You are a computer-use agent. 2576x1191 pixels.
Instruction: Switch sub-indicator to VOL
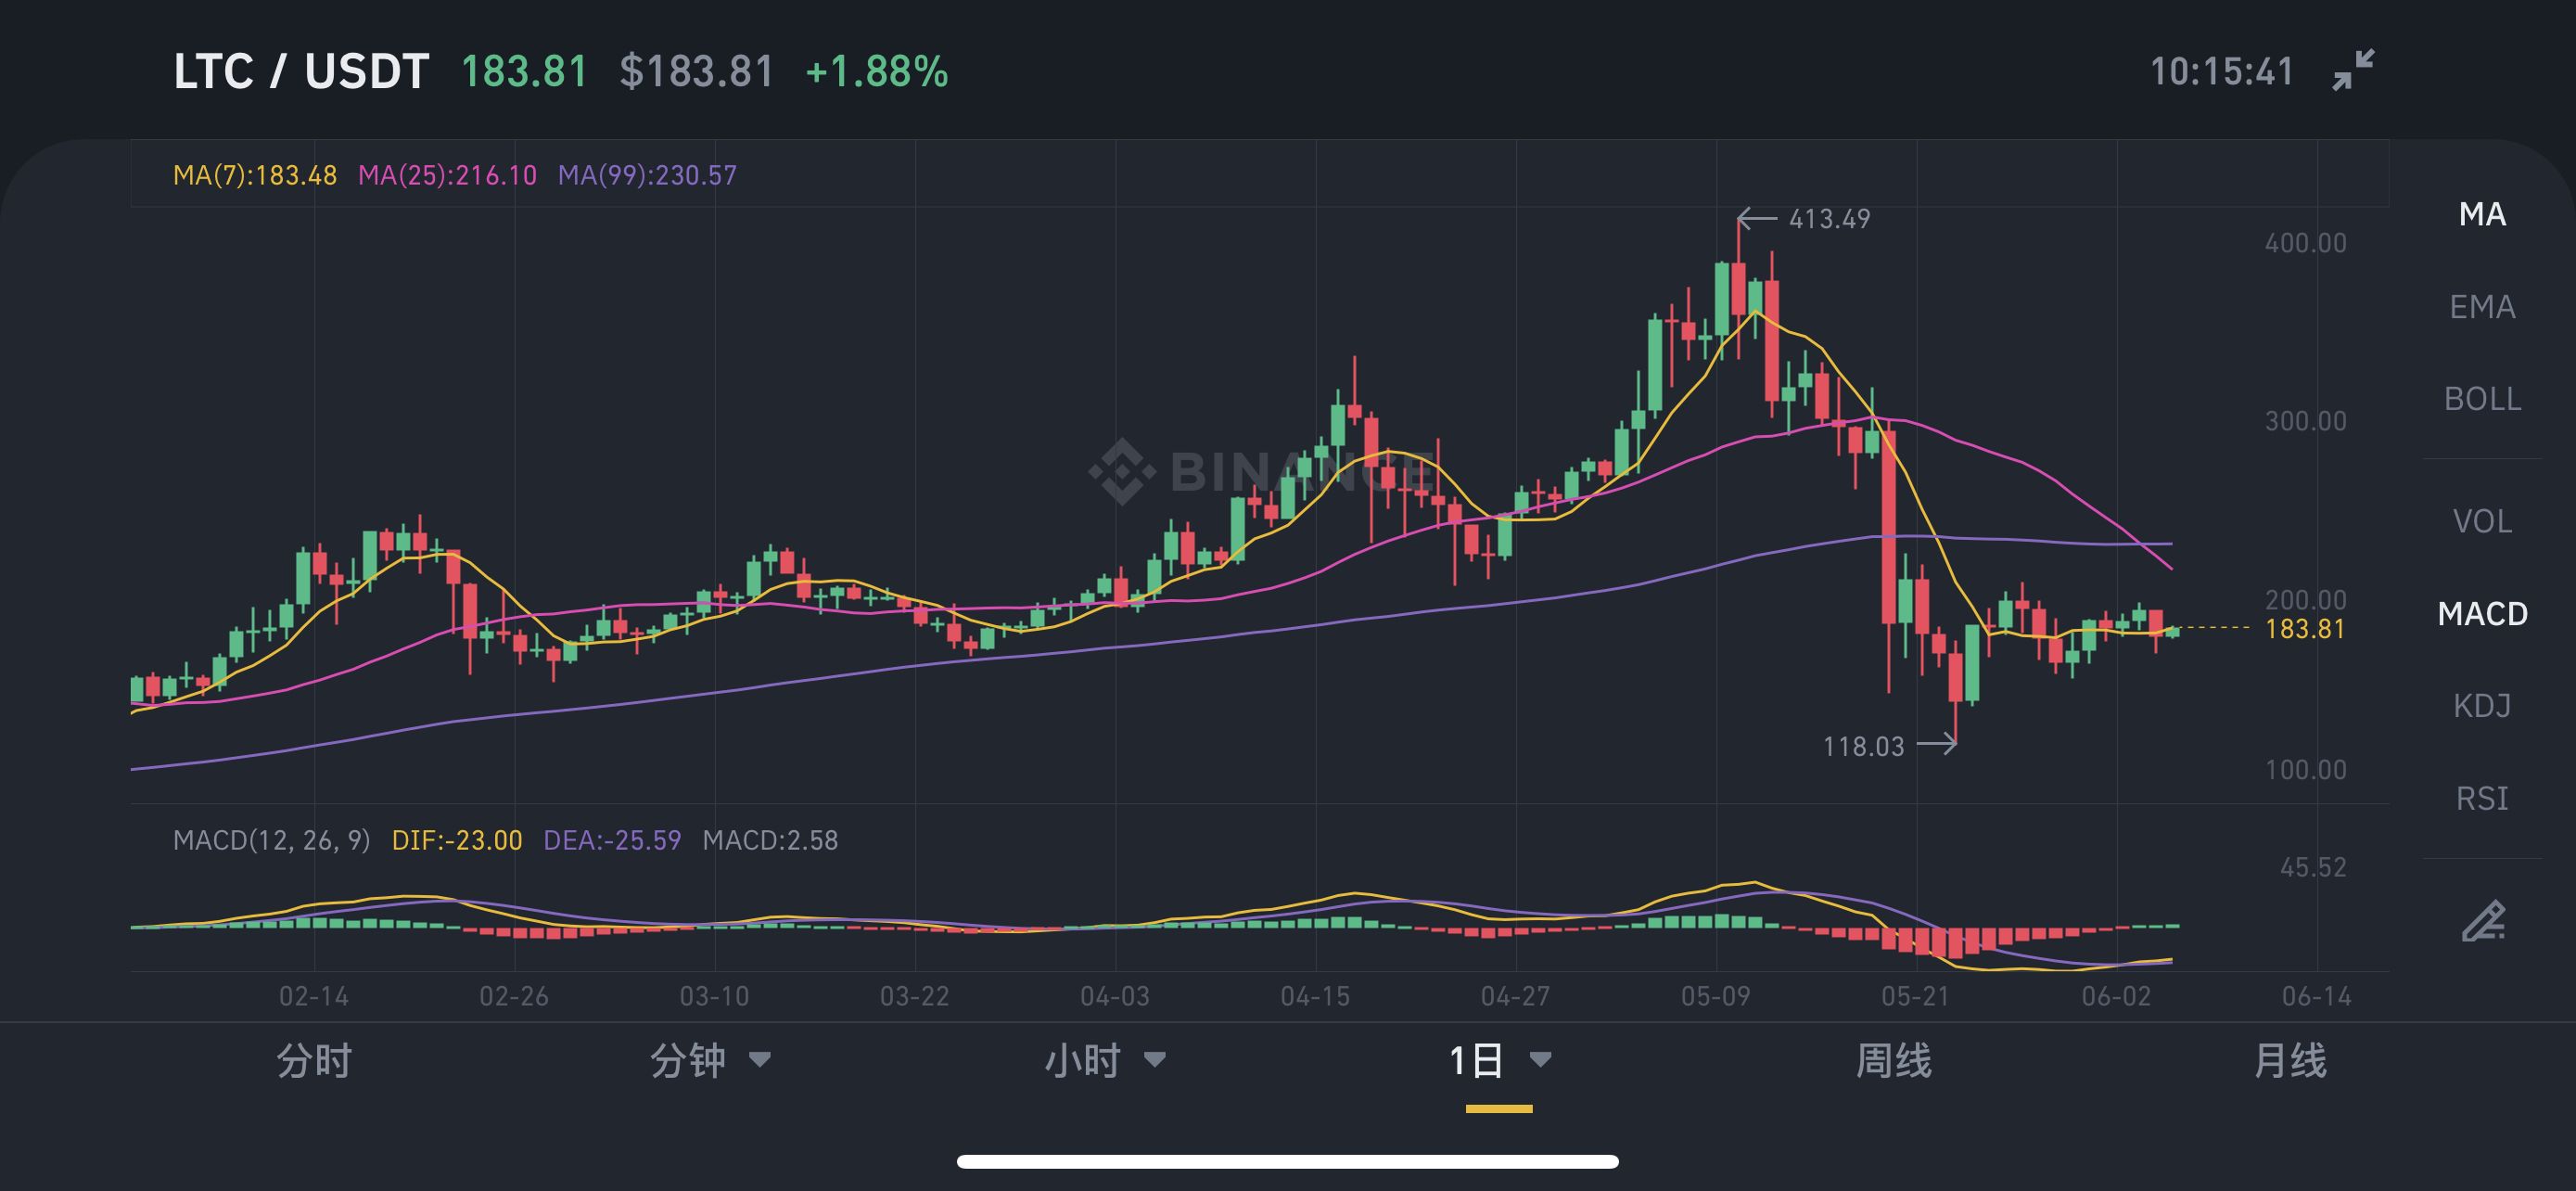click(2482, 521)
